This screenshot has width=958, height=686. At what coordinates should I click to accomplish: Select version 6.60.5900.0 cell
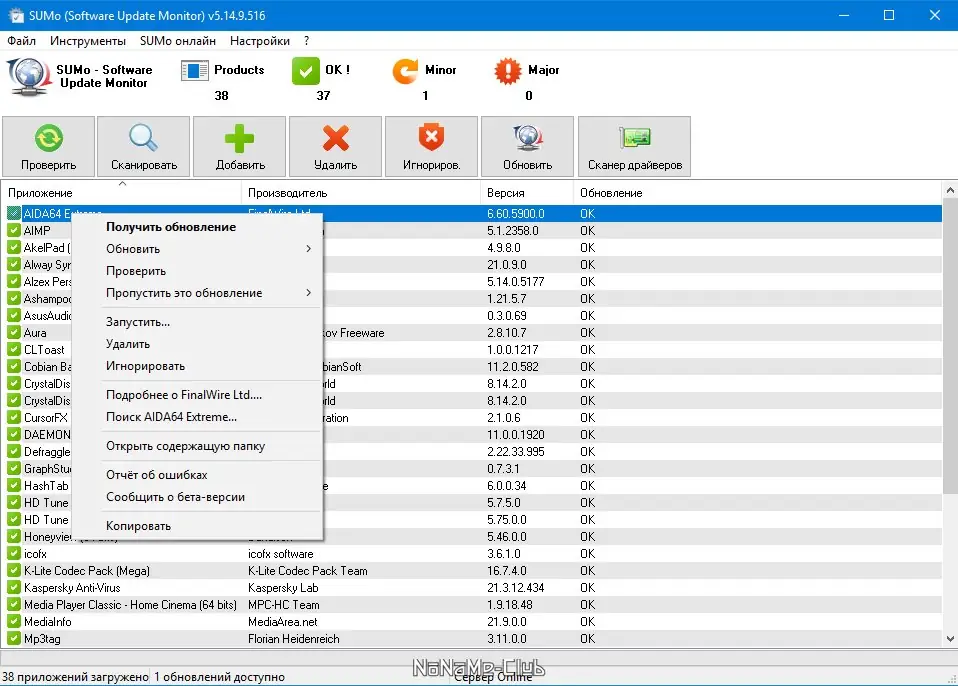tap(516, 213)
